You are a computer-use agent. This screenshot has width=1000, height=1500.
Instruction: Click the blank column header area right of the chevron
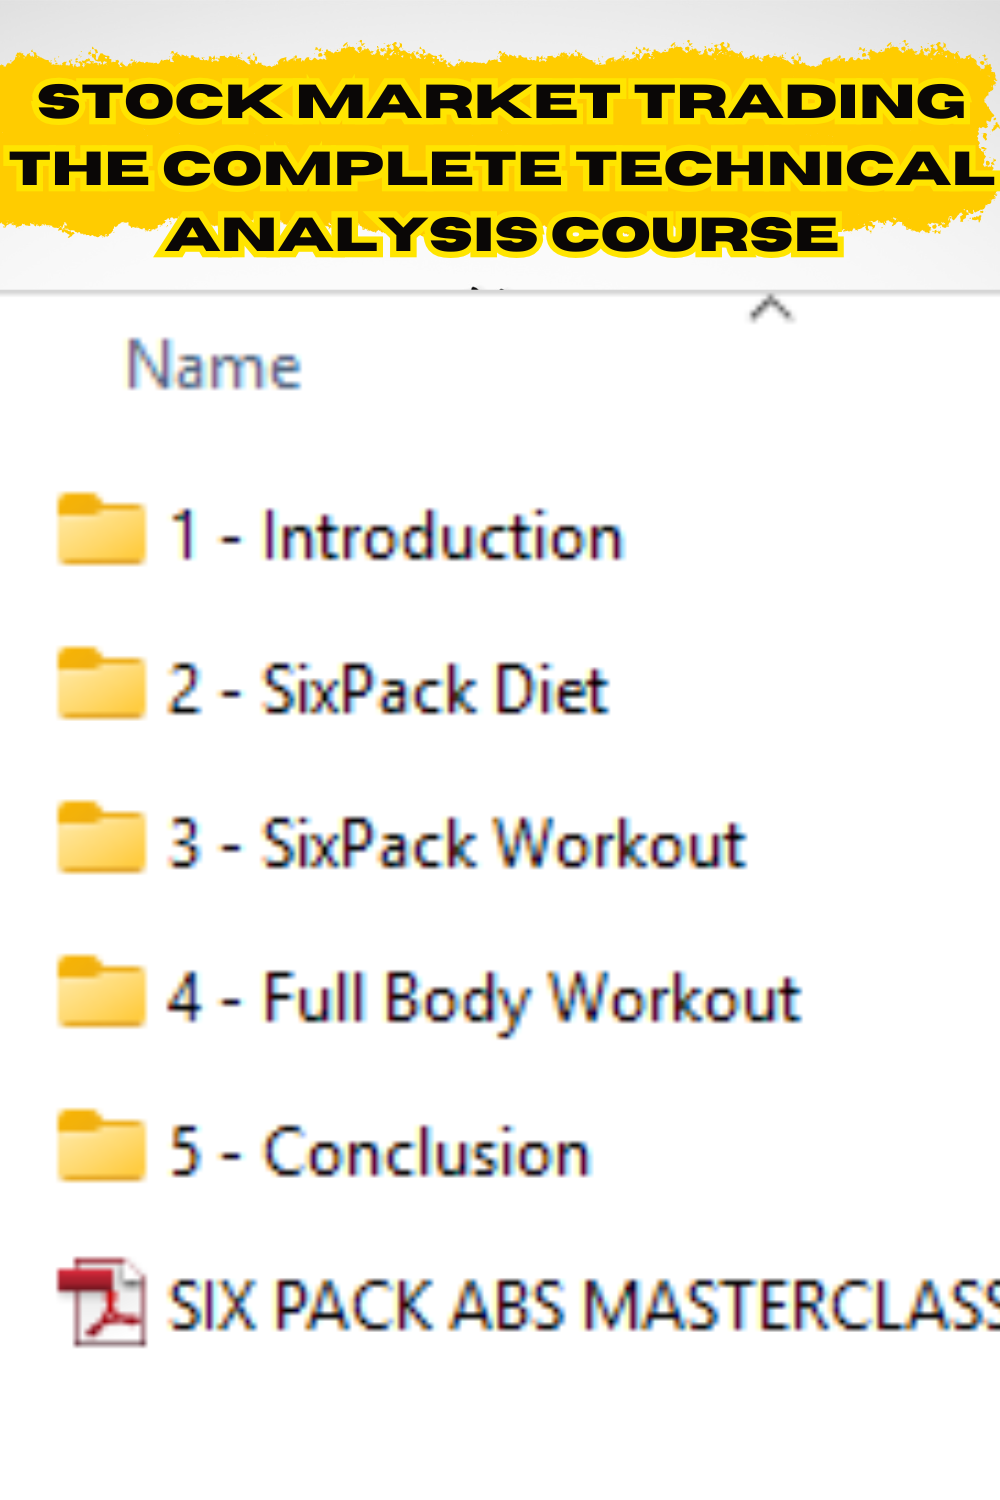pos(900,365)
